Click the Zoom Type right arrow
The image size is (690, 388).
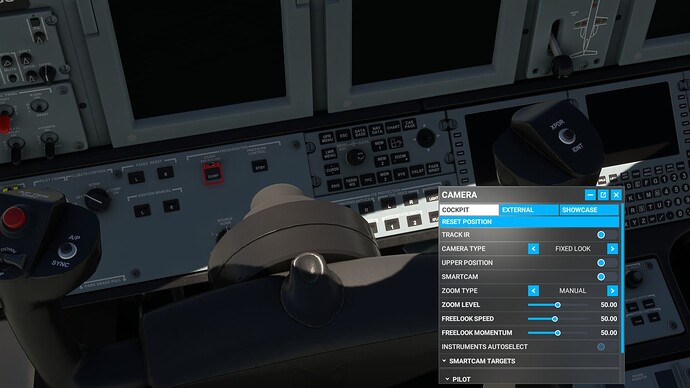tap(612, 290)
